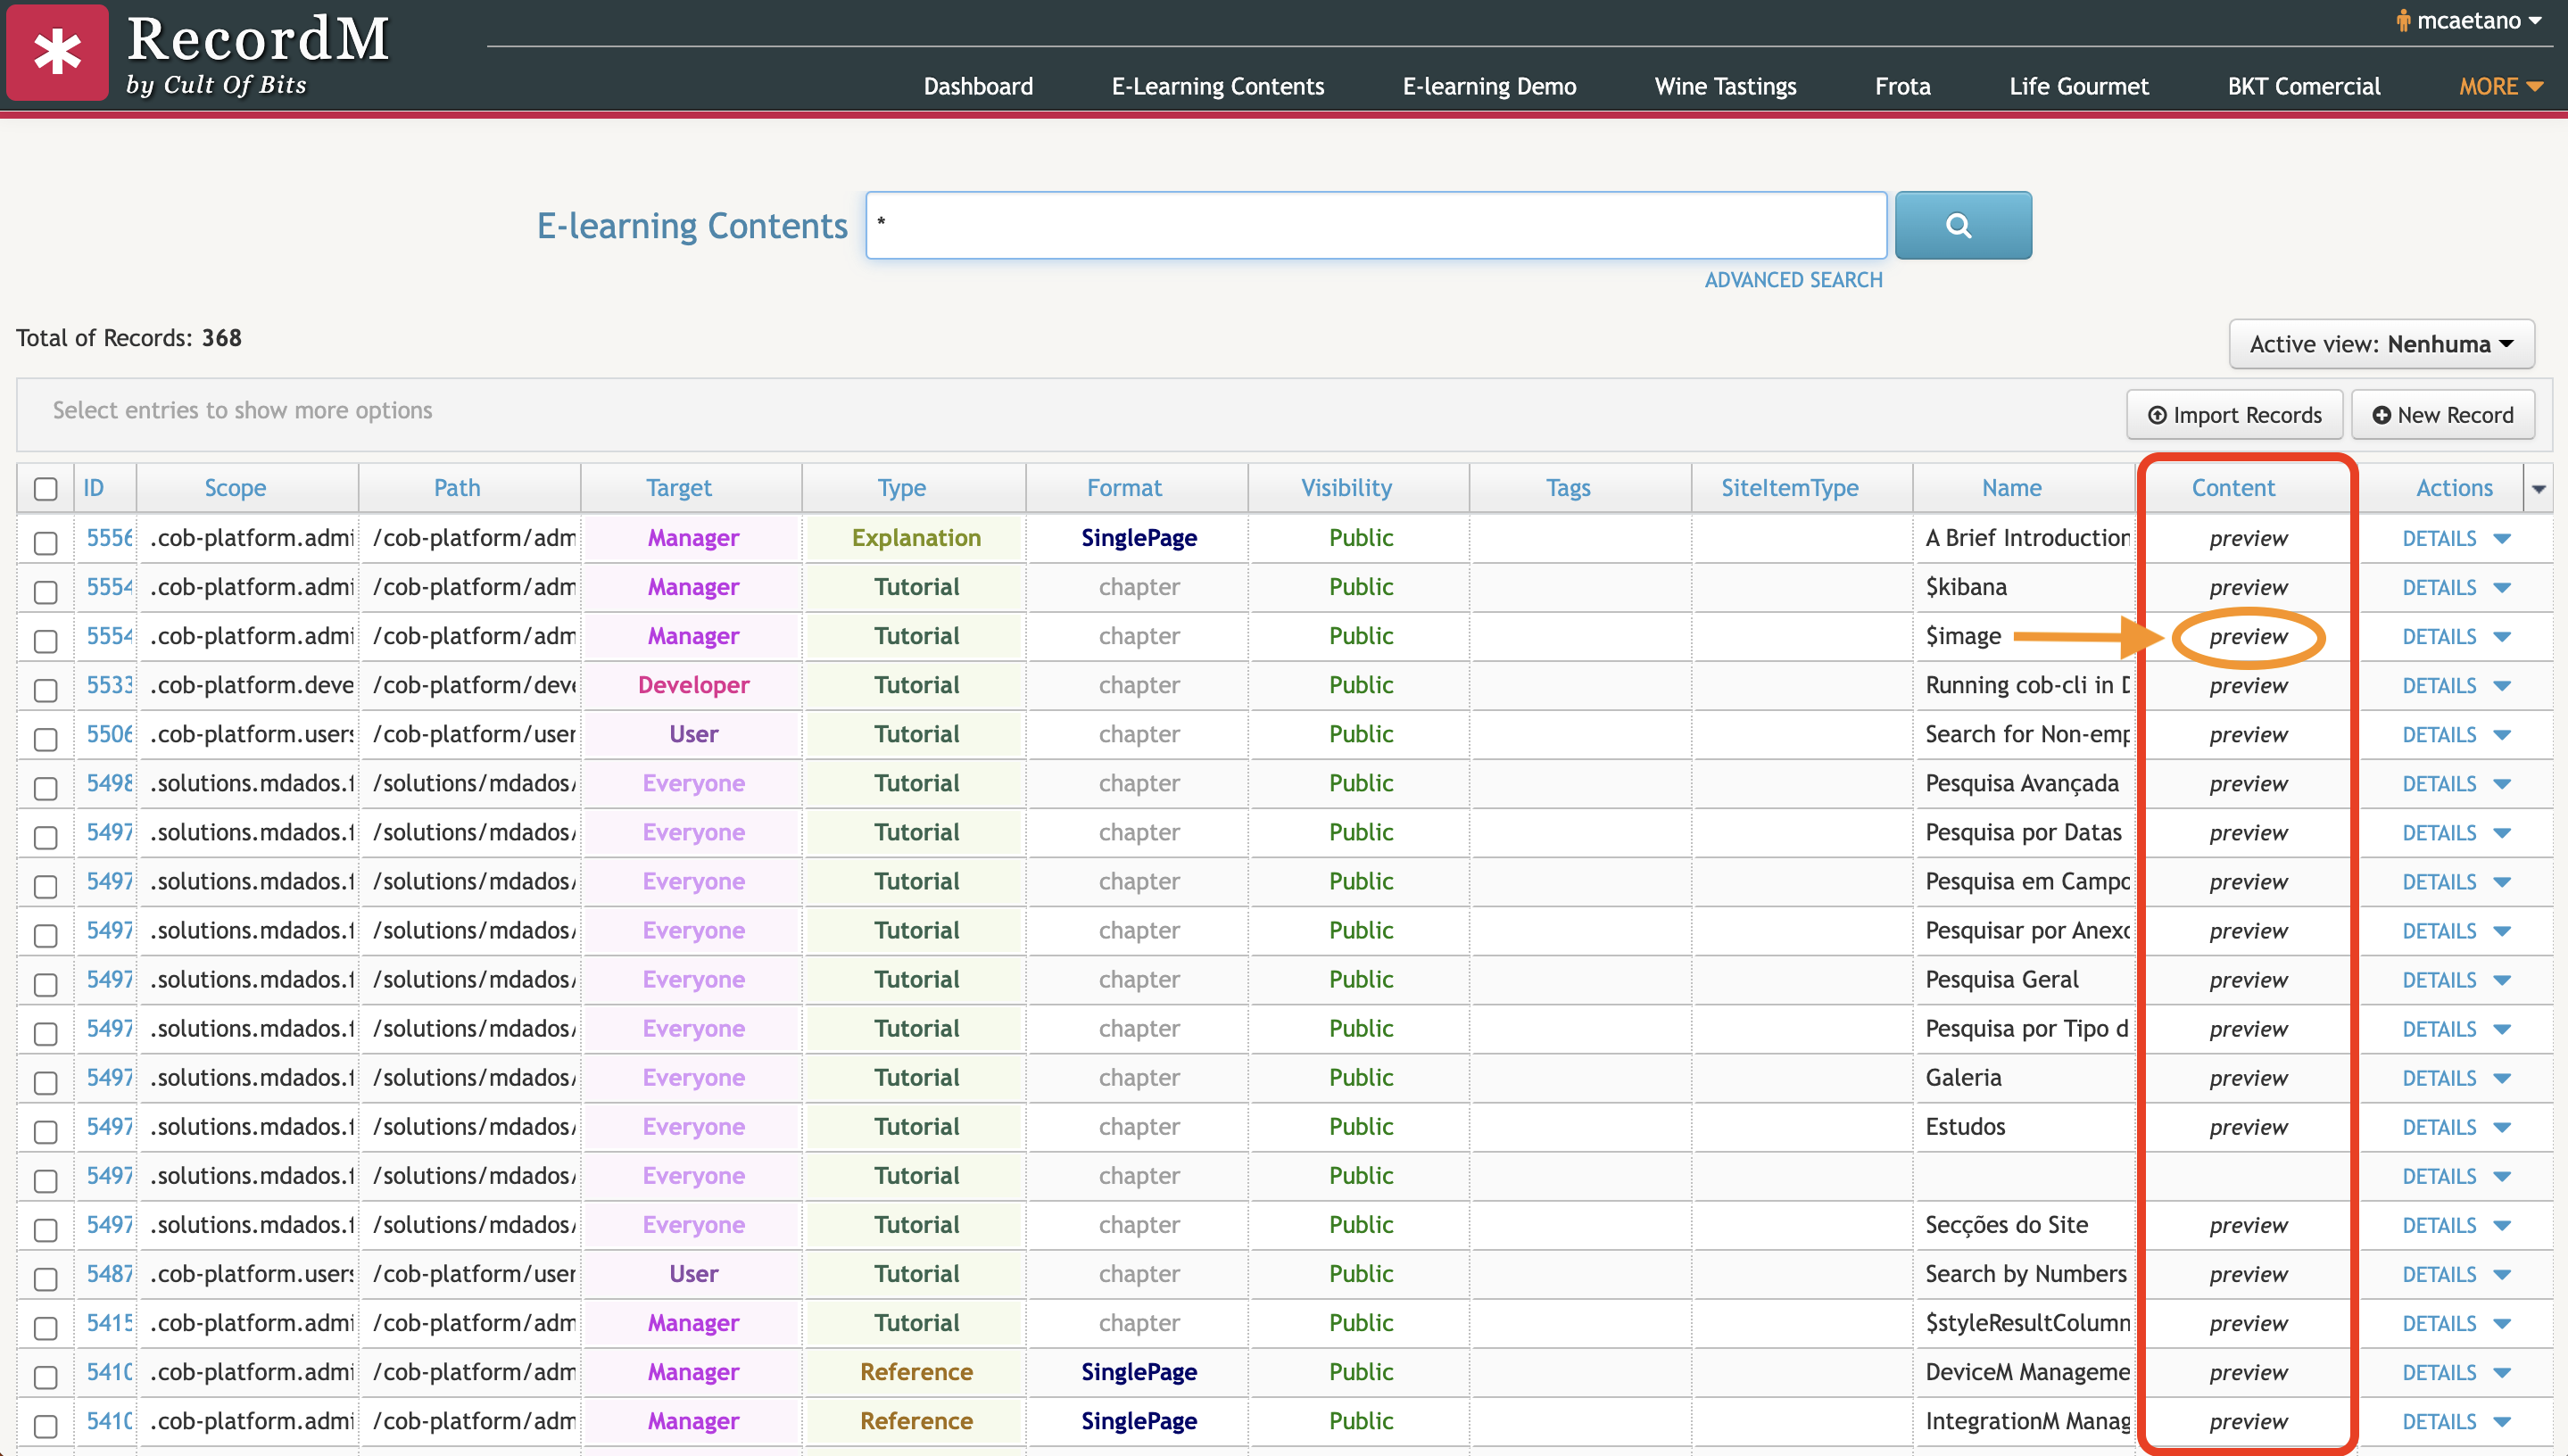Open actions arrow for Galeria row
This screenshot has height=1456, width=2568.
tap(2502, 1078)
